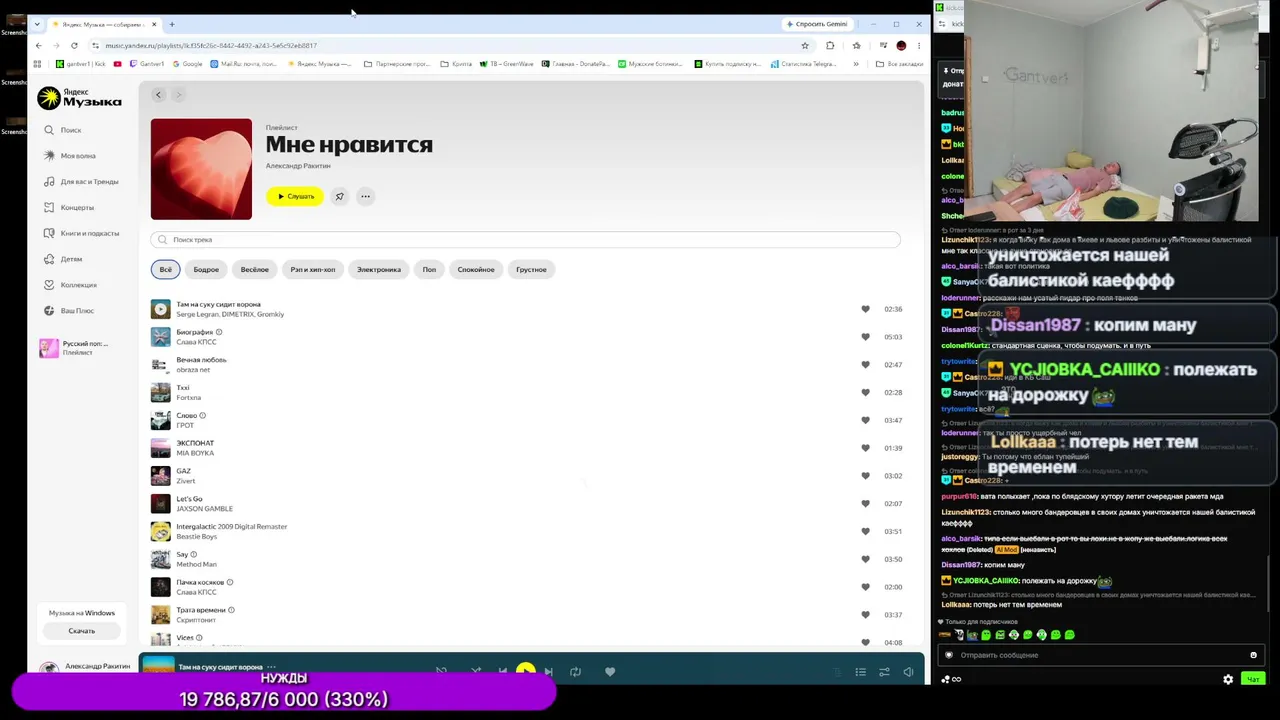Screen dimensions: 1280x720
Task: Select the Поп filter chip
Action: [x=429, y=269]
